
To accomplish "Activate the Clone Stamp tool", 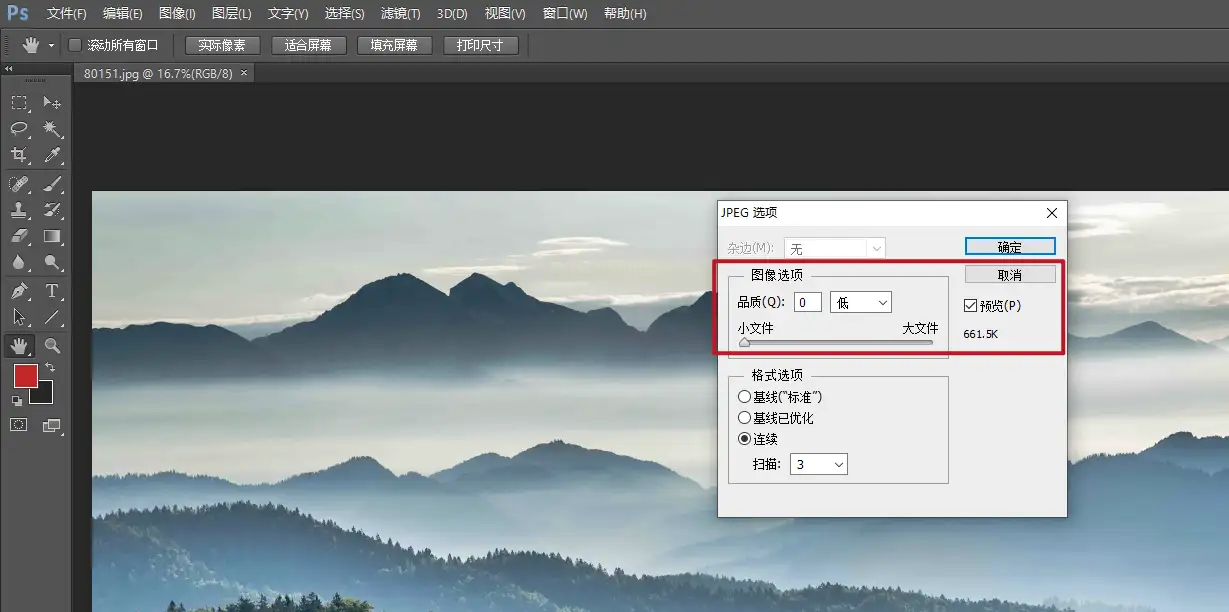I will 18,210.
